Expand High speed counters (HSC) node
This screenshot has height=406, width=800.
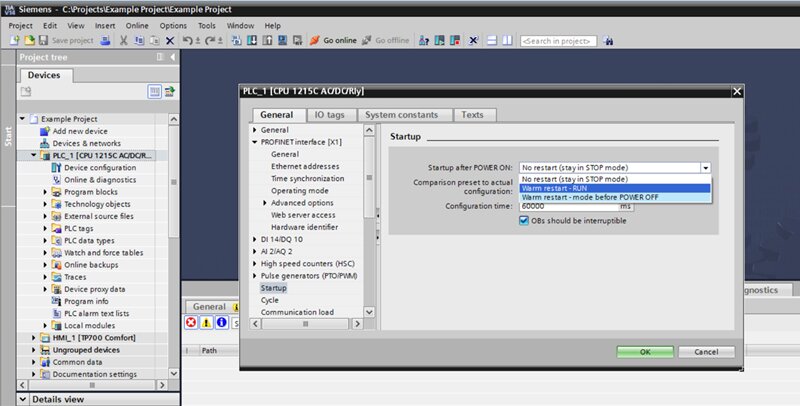point(255,264)
